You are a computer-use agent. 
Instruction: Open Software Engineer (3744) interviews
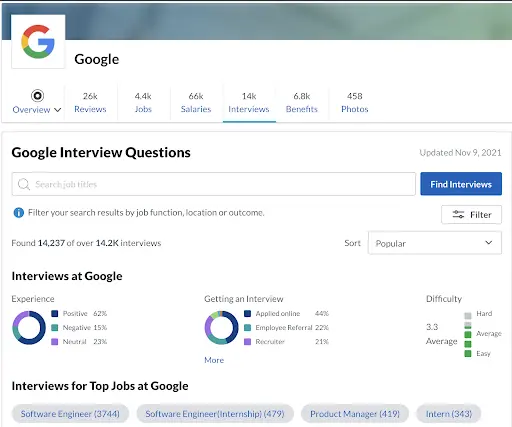coord(70,414)
